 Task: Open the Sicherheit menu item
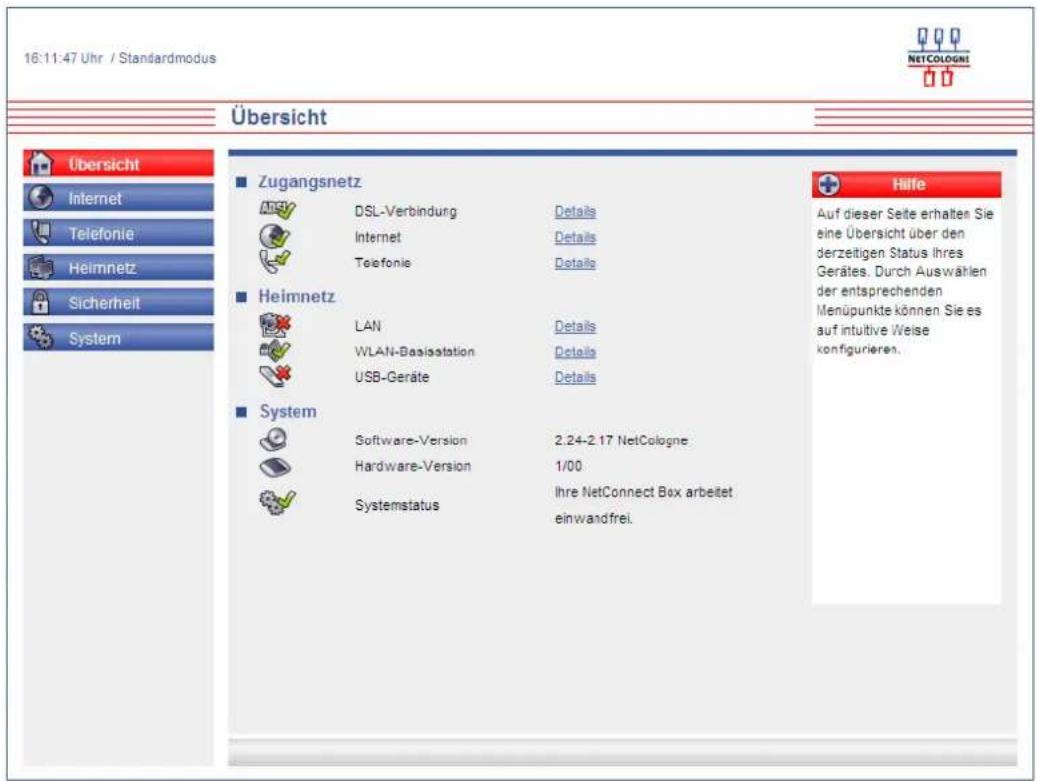(x=118, y=302)
